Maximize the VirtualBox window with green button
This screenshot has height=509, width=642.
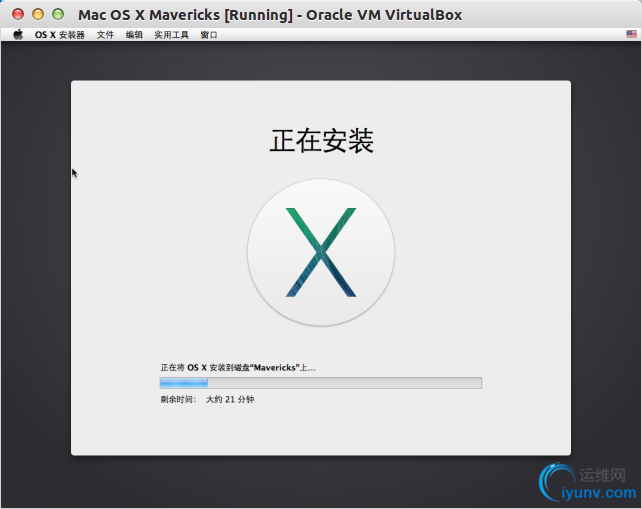(58, 14)
